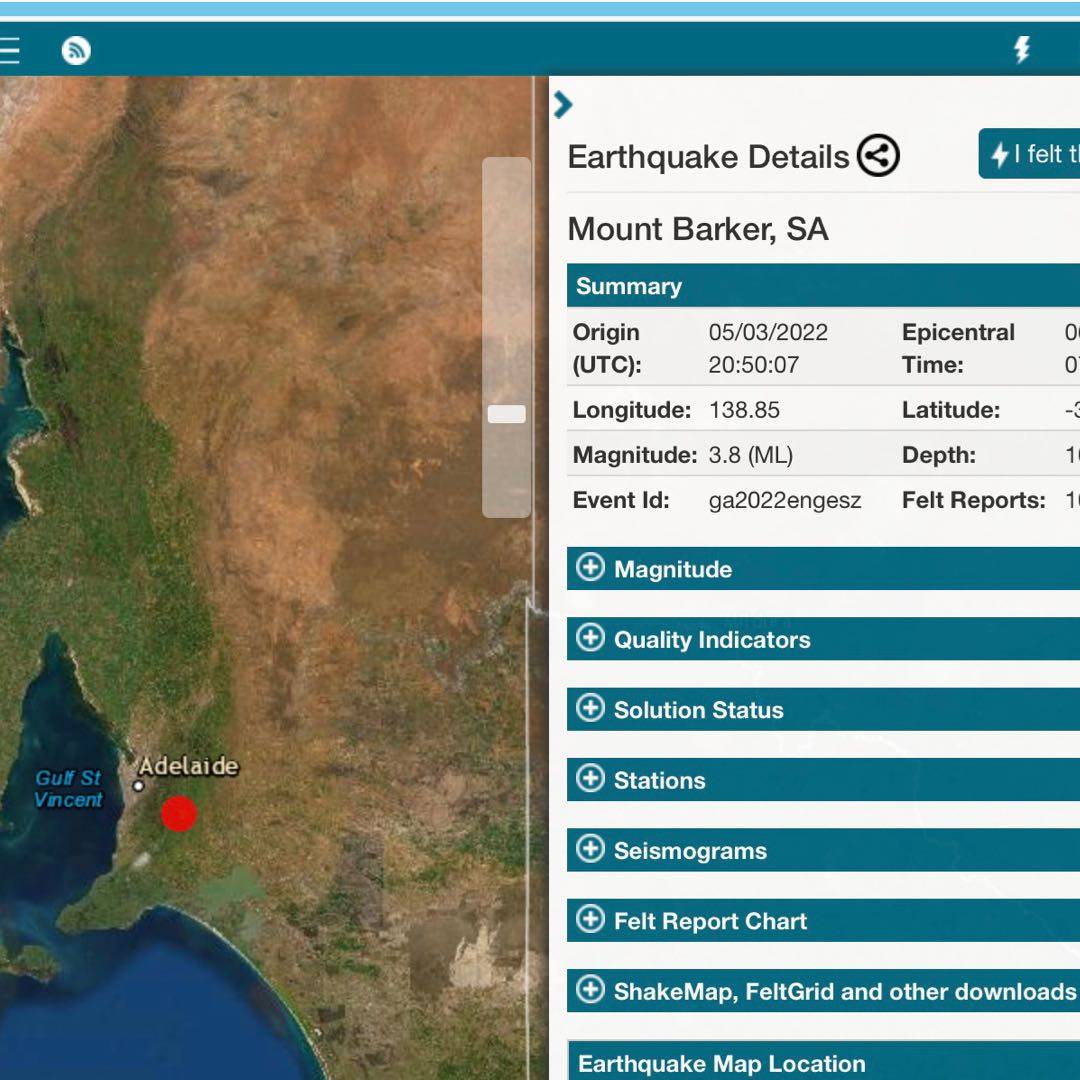Open the hamburger menu in the top bar
This screenshot has width=1080, height=1080.
click(8, 50)
